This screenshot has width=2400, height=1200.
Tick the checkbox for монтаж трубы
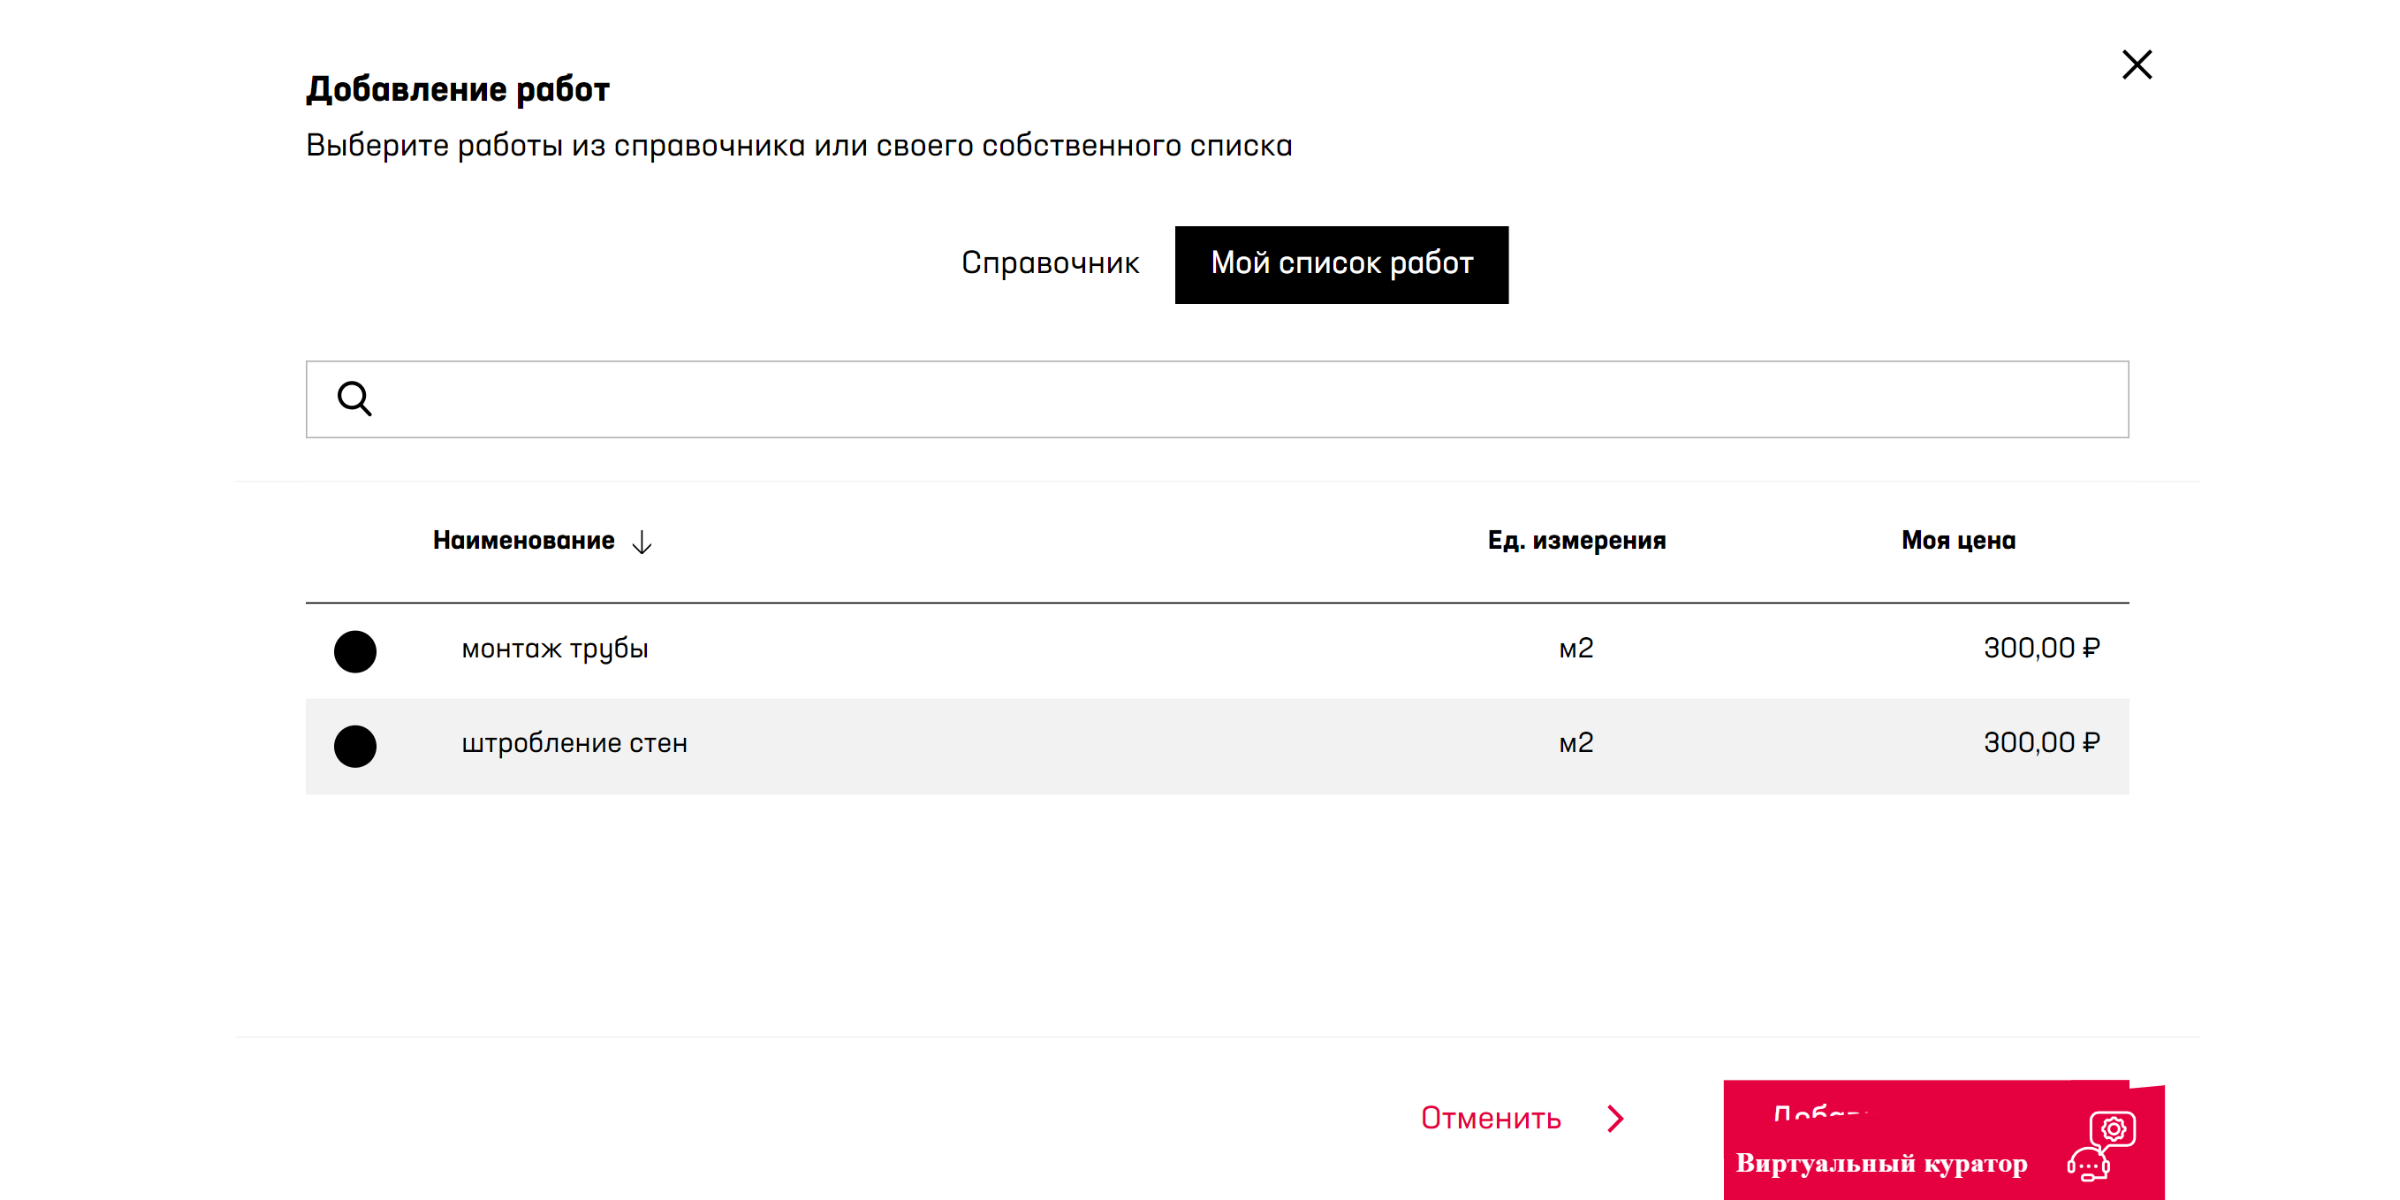pyautogui.click(x=355, y=651)
